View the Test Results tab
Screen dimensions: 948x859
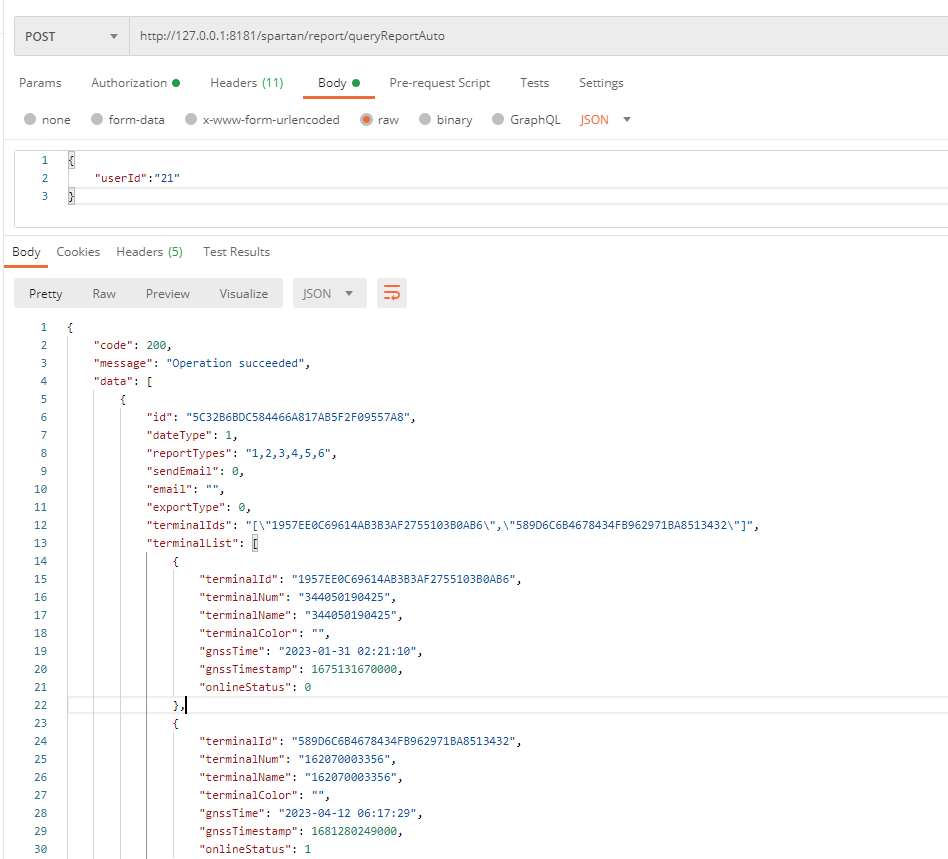click(236, 252)
